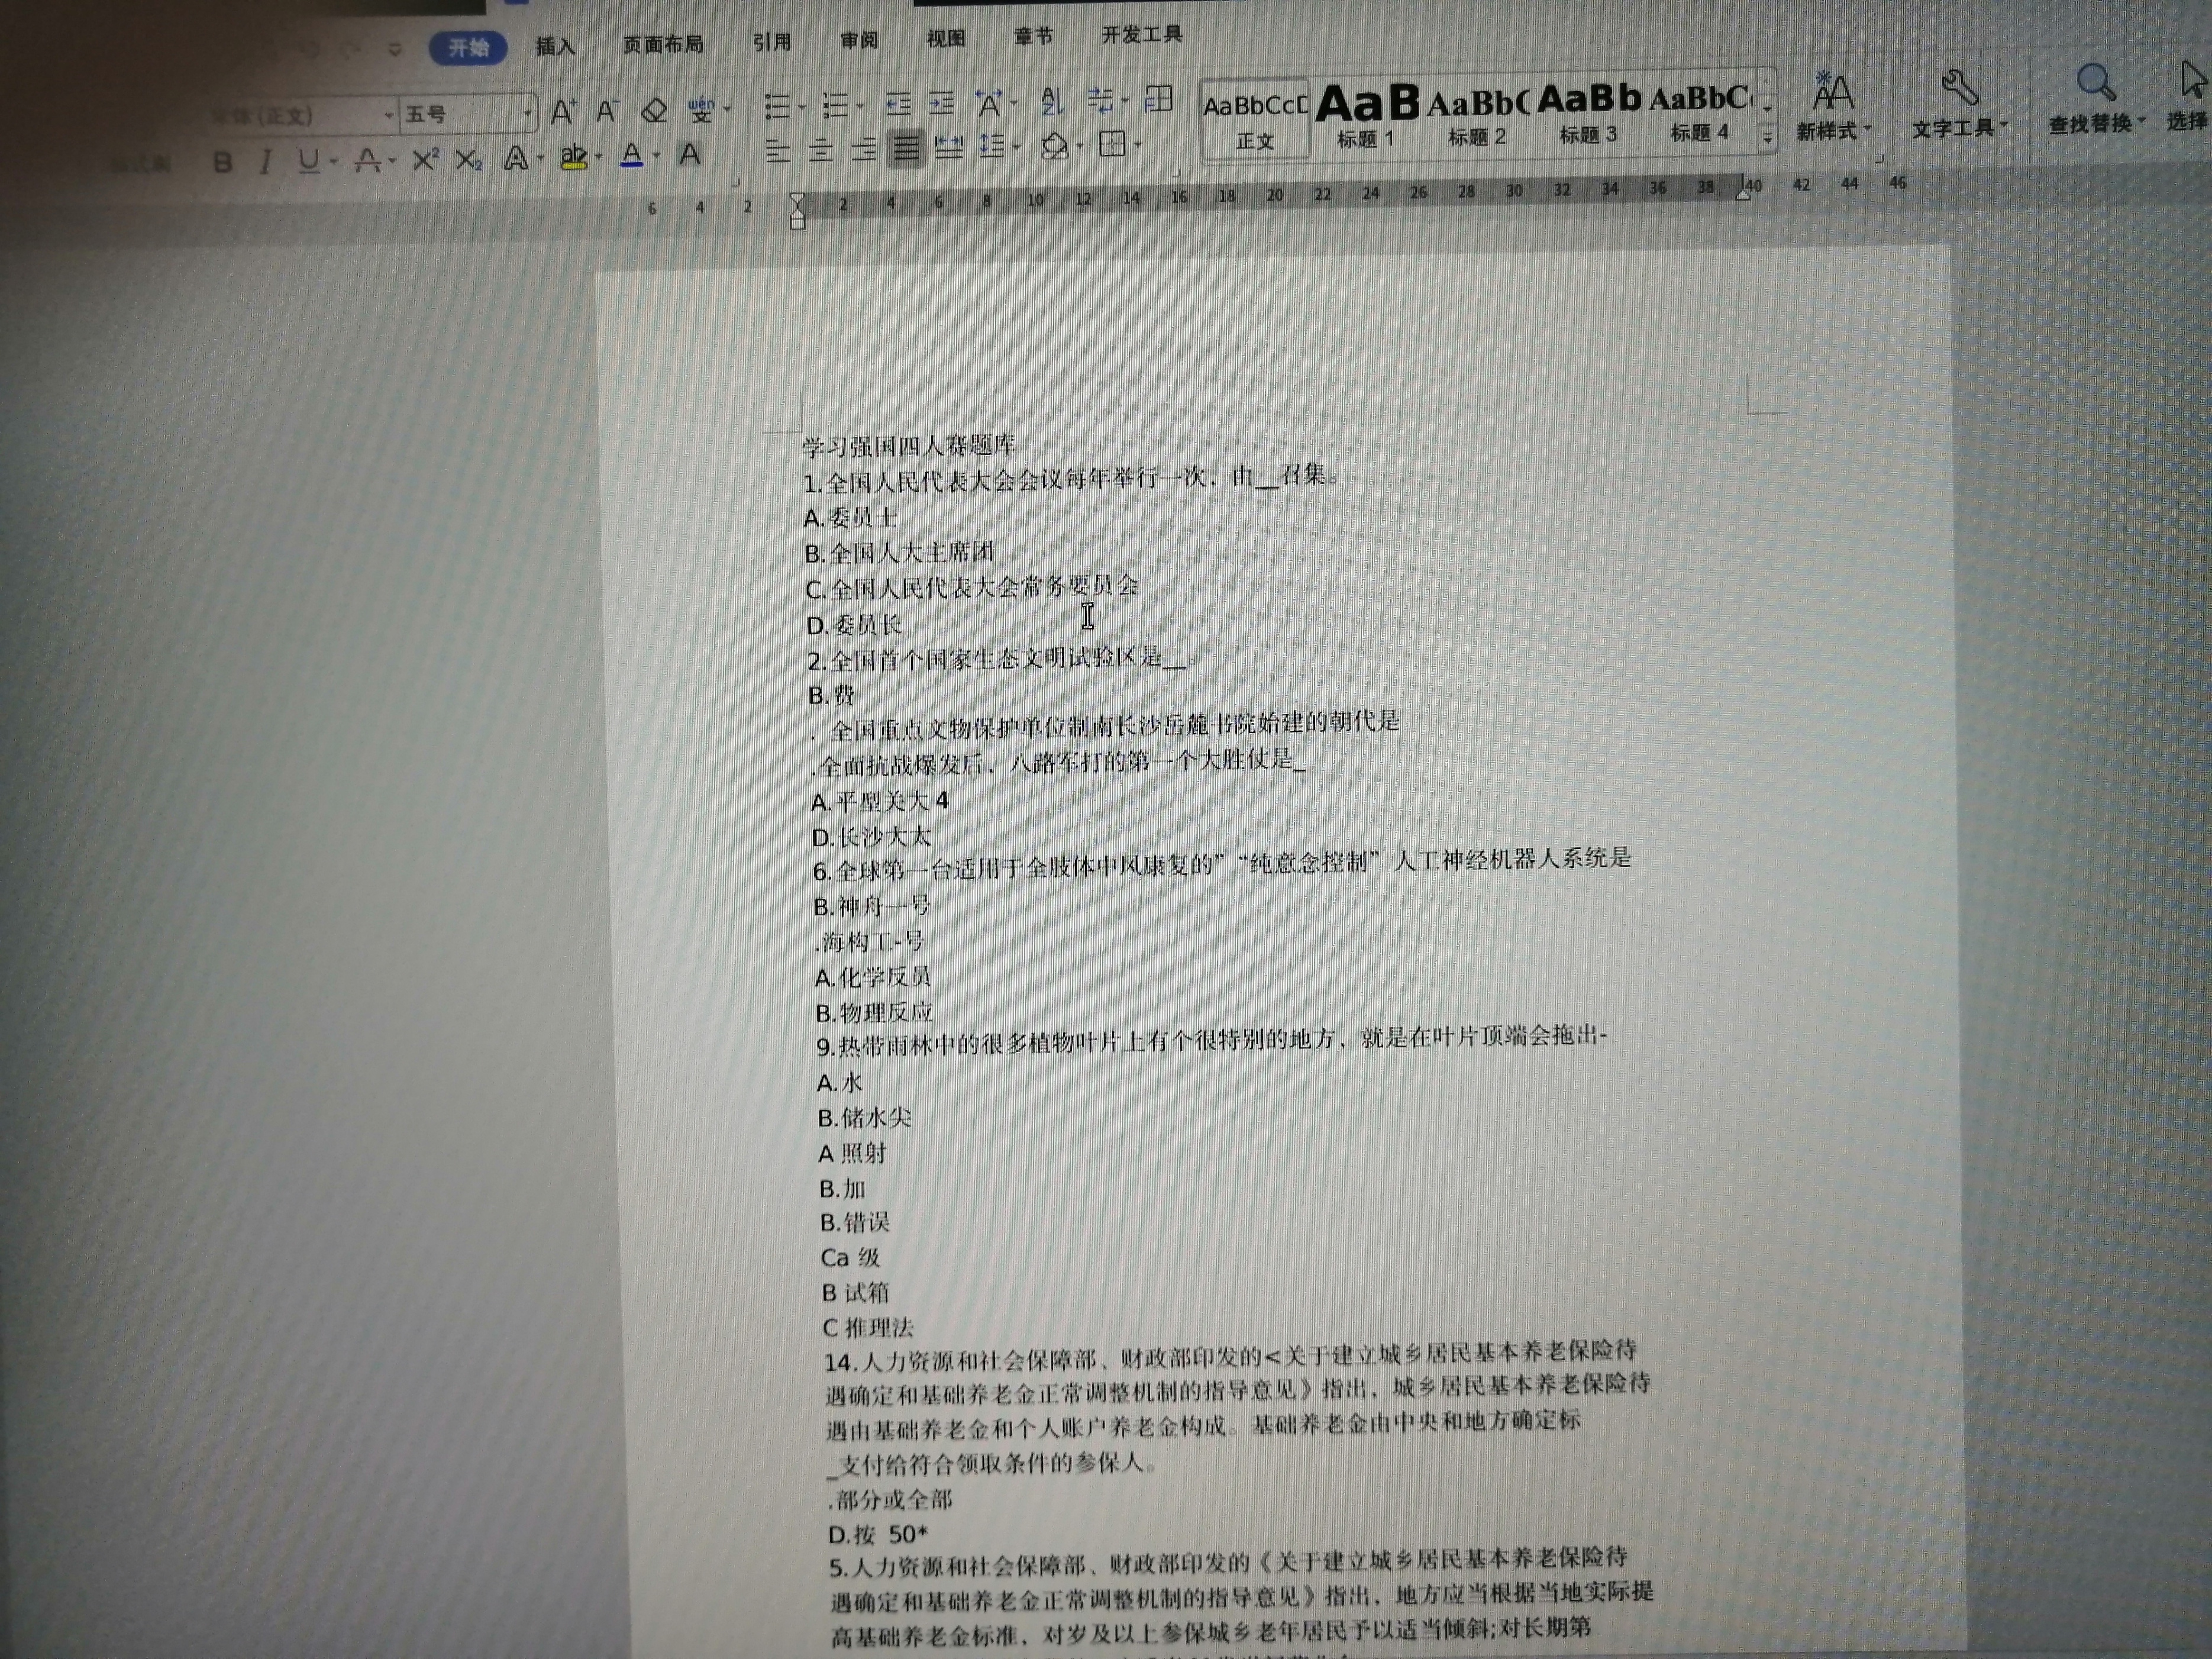Screen dimensions: 2212x1659
Task: Open the 开发工具 tab
Action: (1142, 35)
